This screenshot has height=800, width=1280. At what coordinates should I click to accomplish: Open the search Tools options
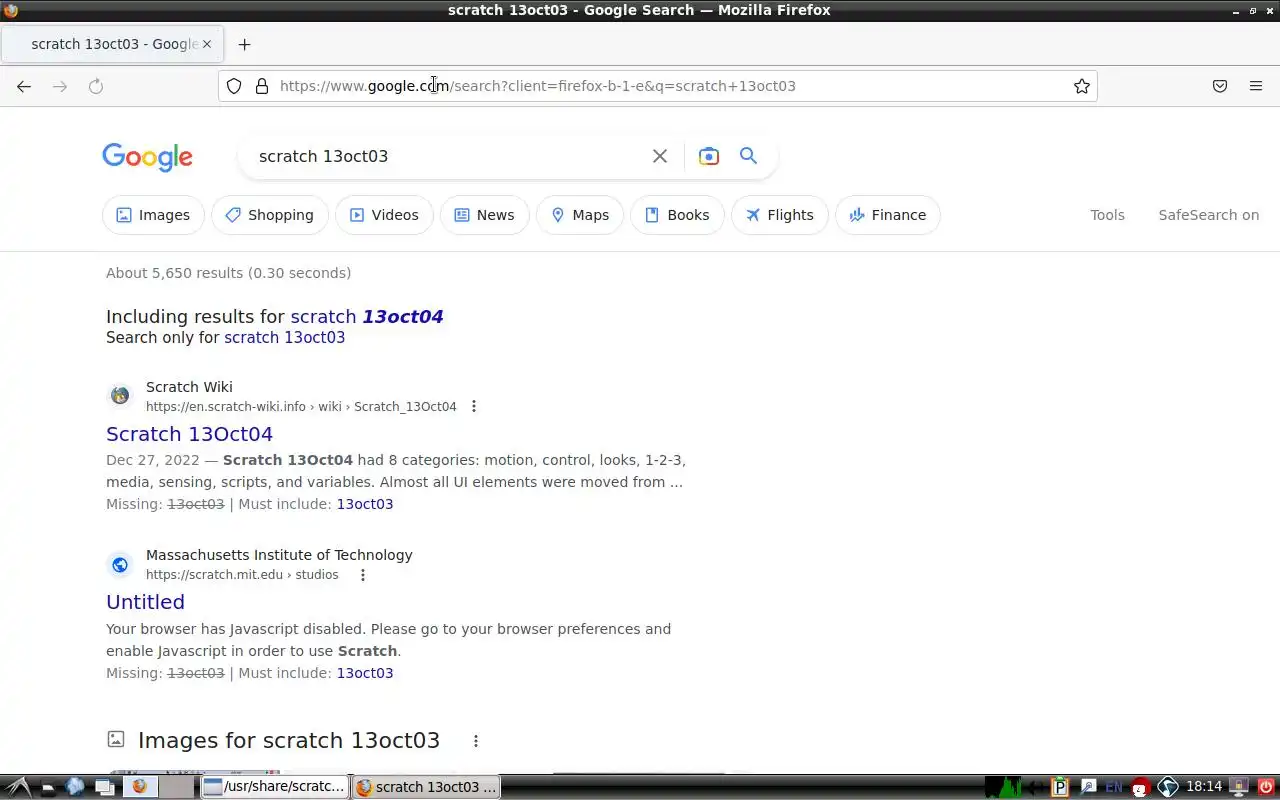coord(1107,215)
